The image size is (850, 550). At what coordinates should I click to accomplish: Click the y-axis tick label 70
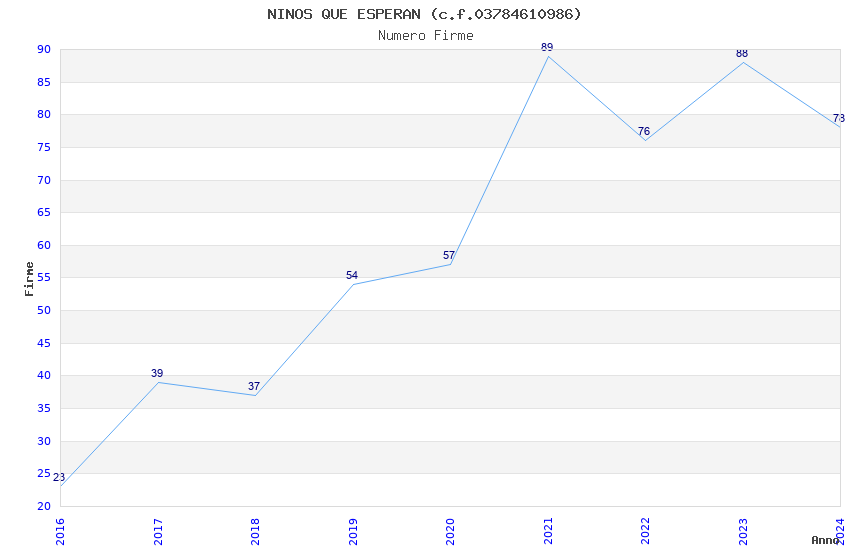point(44,180)
